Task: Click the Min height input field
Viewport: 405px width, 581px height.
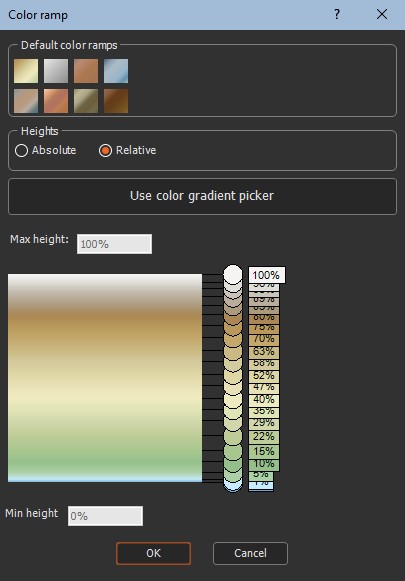Action: [x=105, y=516]
